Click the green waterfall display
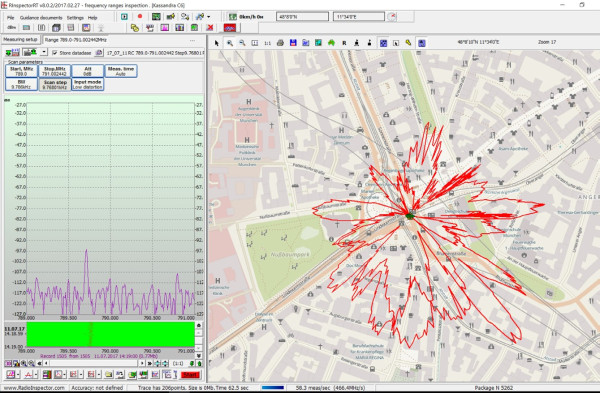Viewport: 600px width, 393px height. (x=111, y=334)
